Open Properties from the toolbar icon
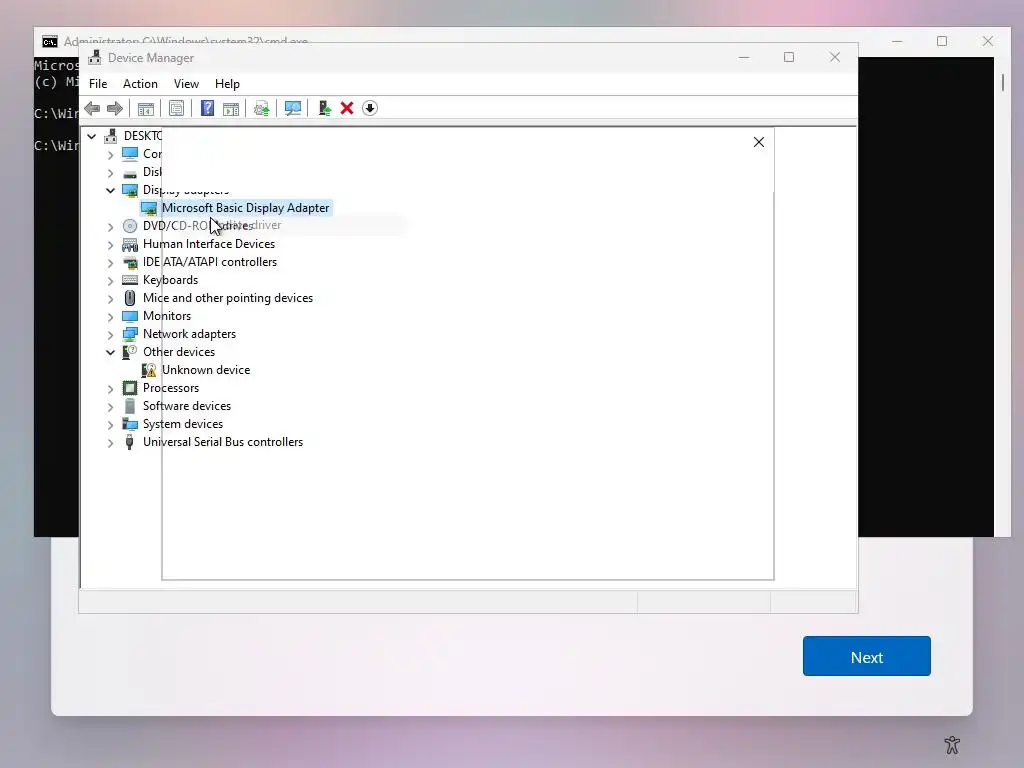The image size is (1024, 768). tap(176, 108)
